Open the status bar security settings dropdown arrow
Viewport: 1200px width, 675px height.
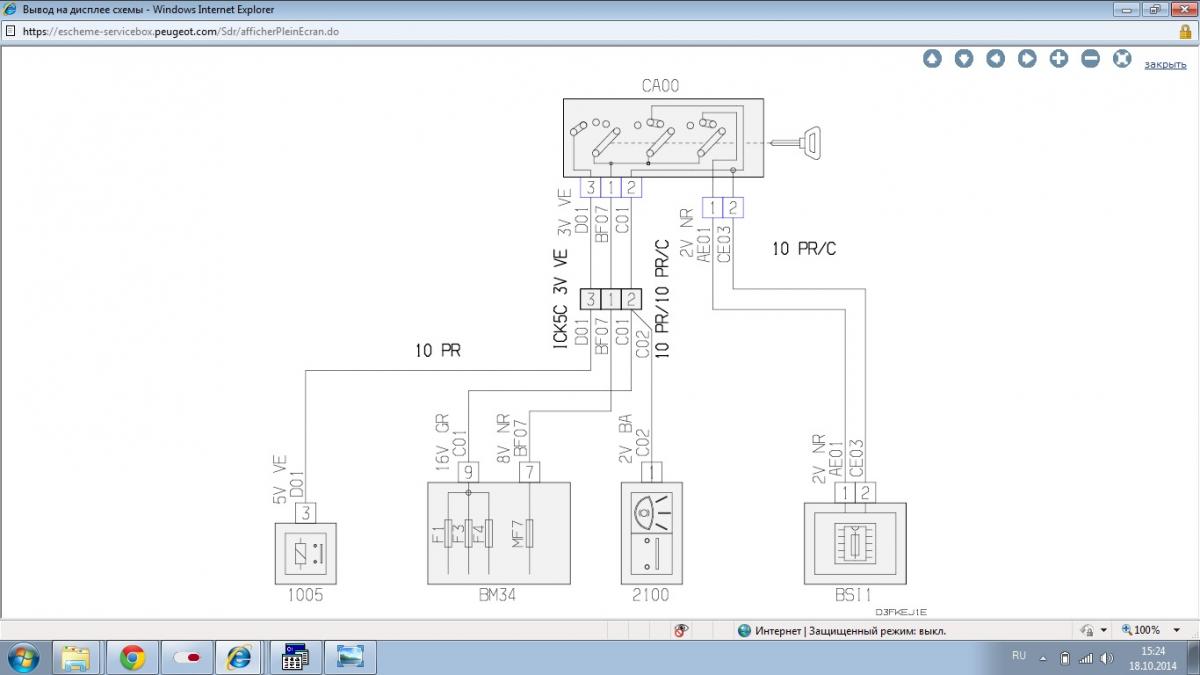coord(1104,631)
